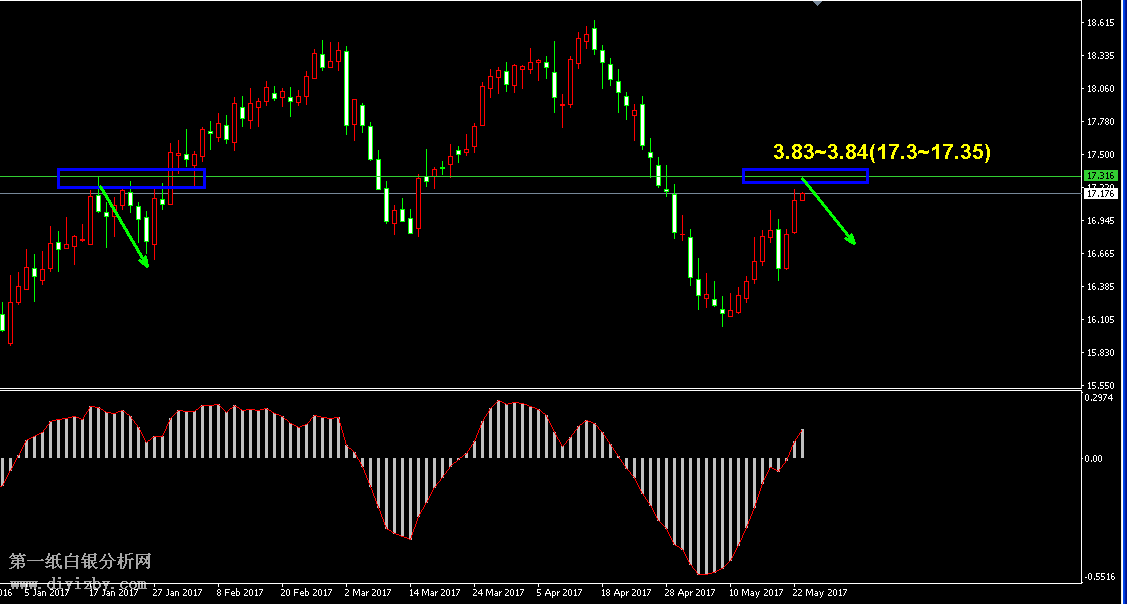Screen dimensions: 1127x604
Task: Click the 18.615 price scale label
Action: (1100, 23)
